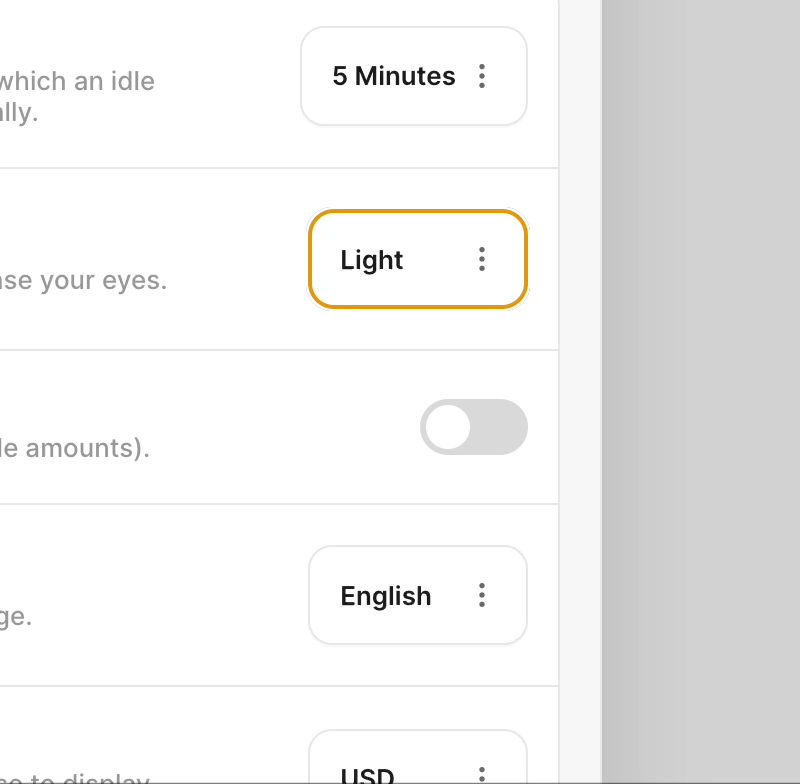The image size is (800, 784).
Task: Open the English language dropdown
Action: (417, 596)
